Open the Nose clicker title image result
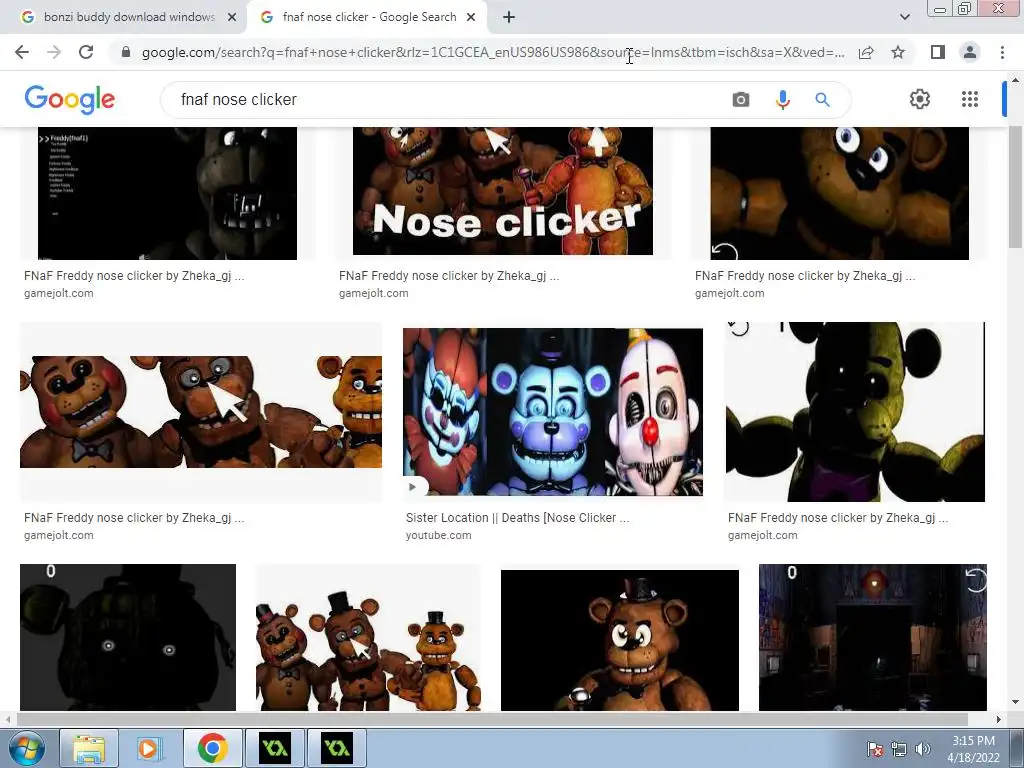This screenshot has width=1024, height=768. click(x=503, y=191)
